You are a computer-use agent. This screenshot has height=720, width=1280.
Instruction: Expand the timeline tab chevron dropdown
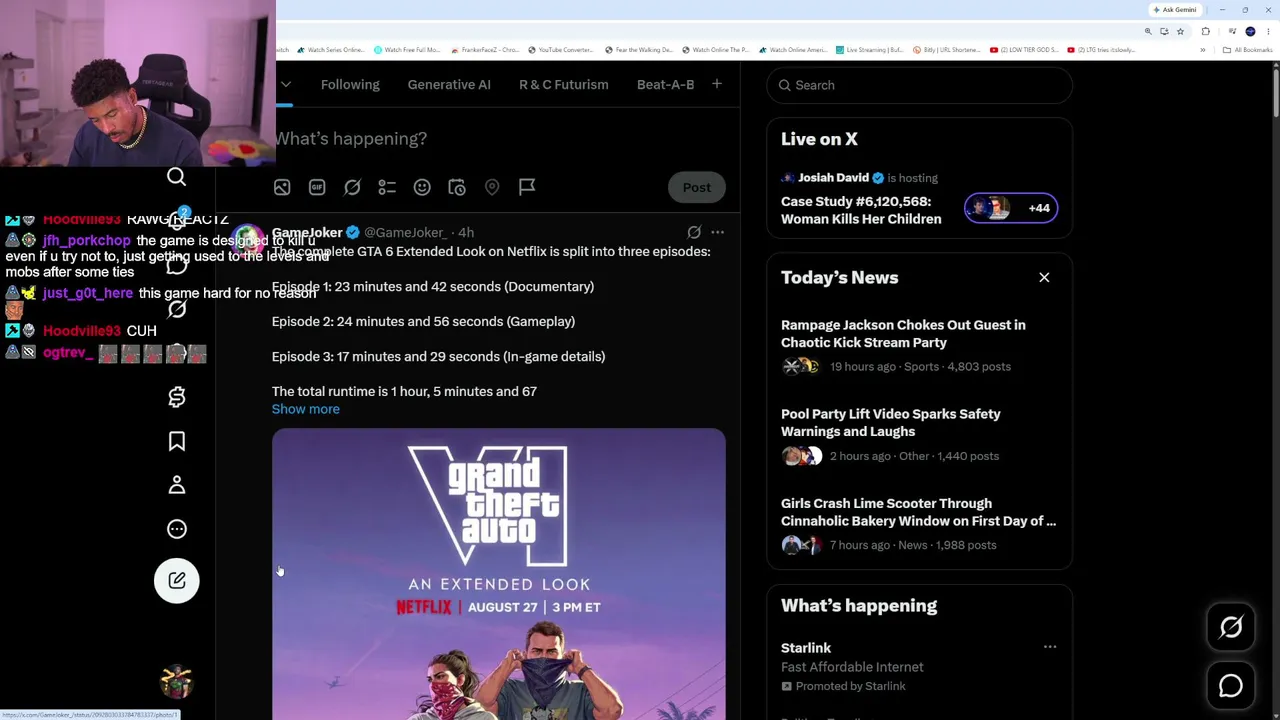285,85
